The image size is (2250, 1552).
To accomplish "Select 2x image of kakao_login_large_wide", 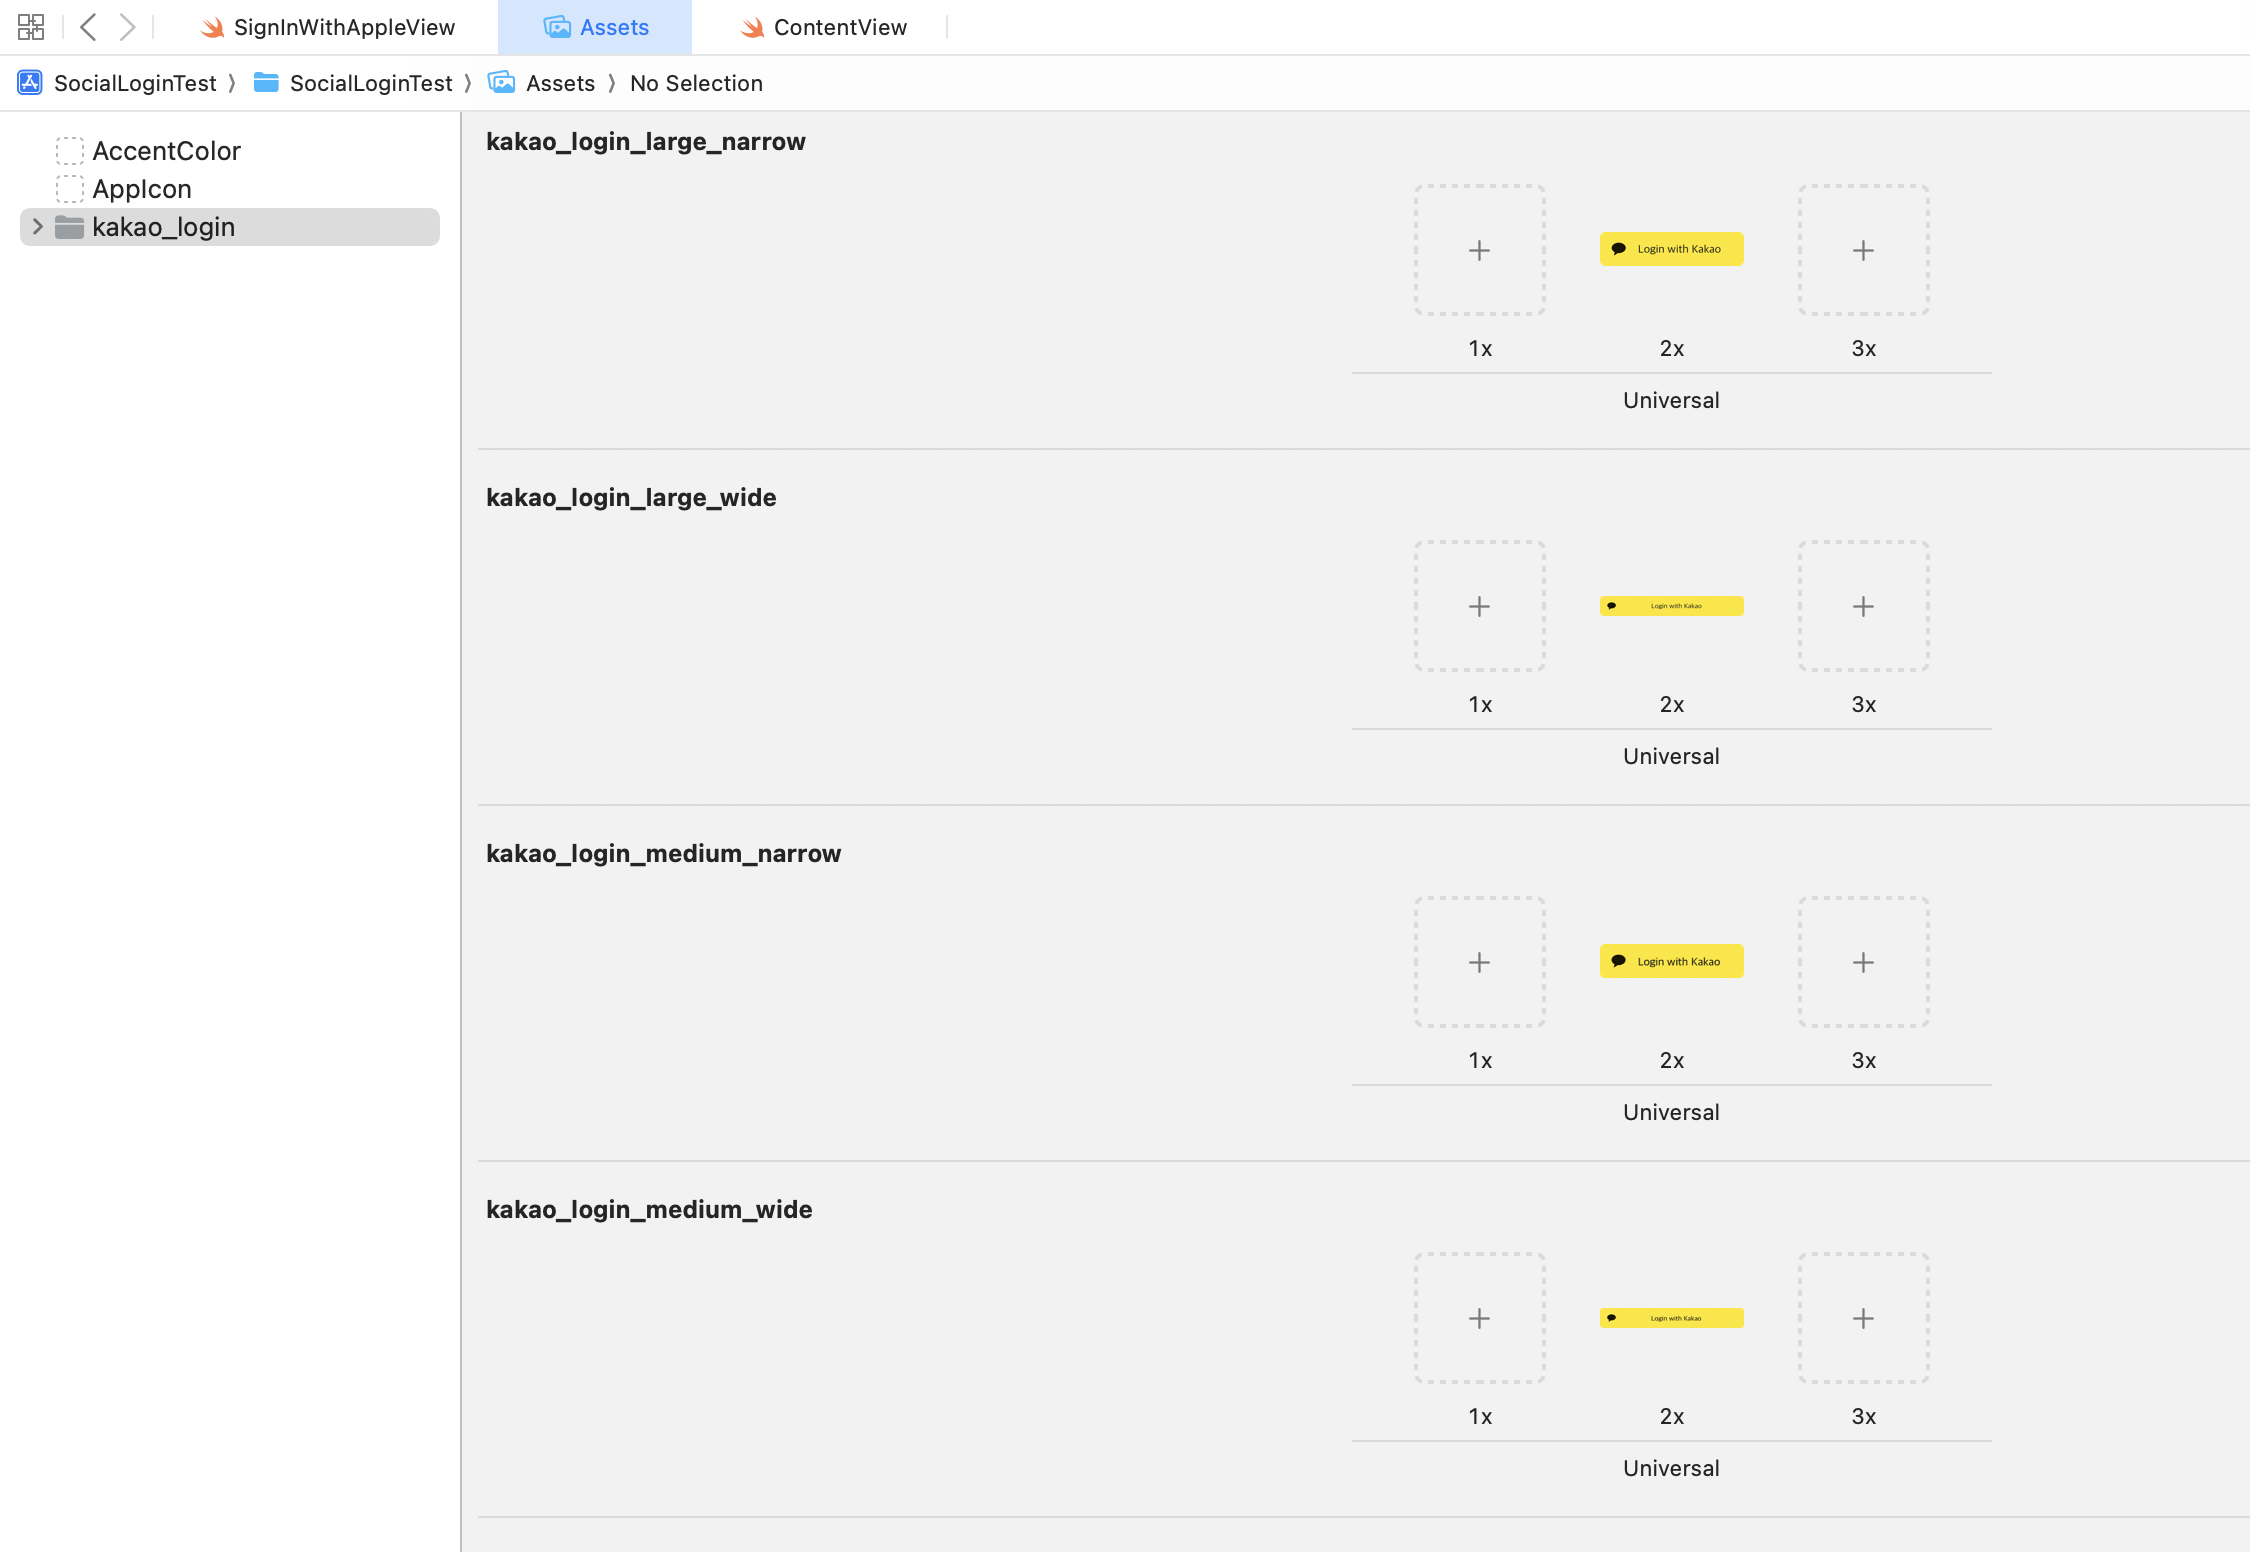I will click(x=1671, y=606).
